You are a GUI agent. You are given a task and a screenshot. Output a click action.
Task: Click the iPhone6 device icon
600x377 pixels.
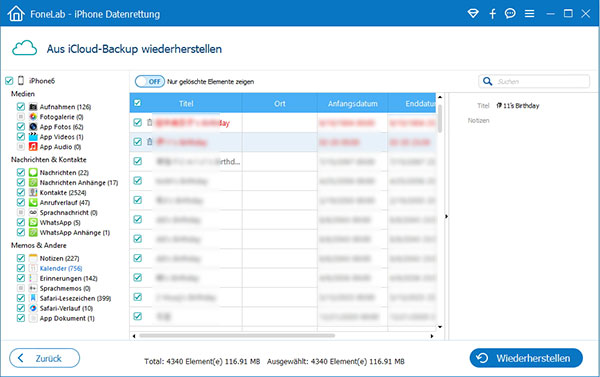(21, 80)
